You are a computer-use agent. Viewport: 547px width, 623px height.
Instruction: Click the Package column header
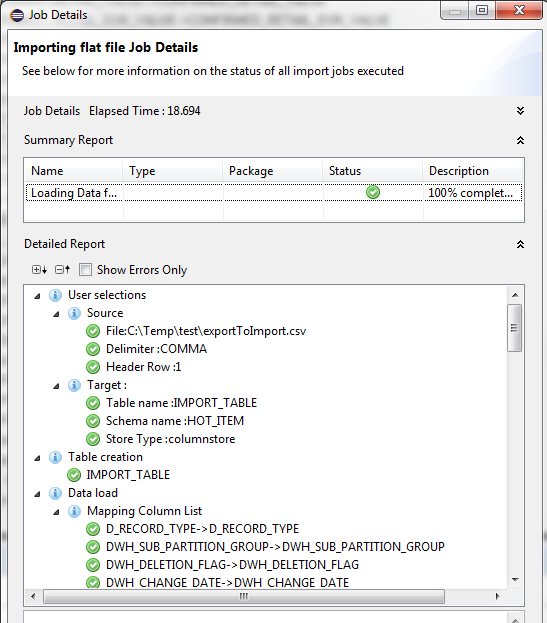[273, 171]
